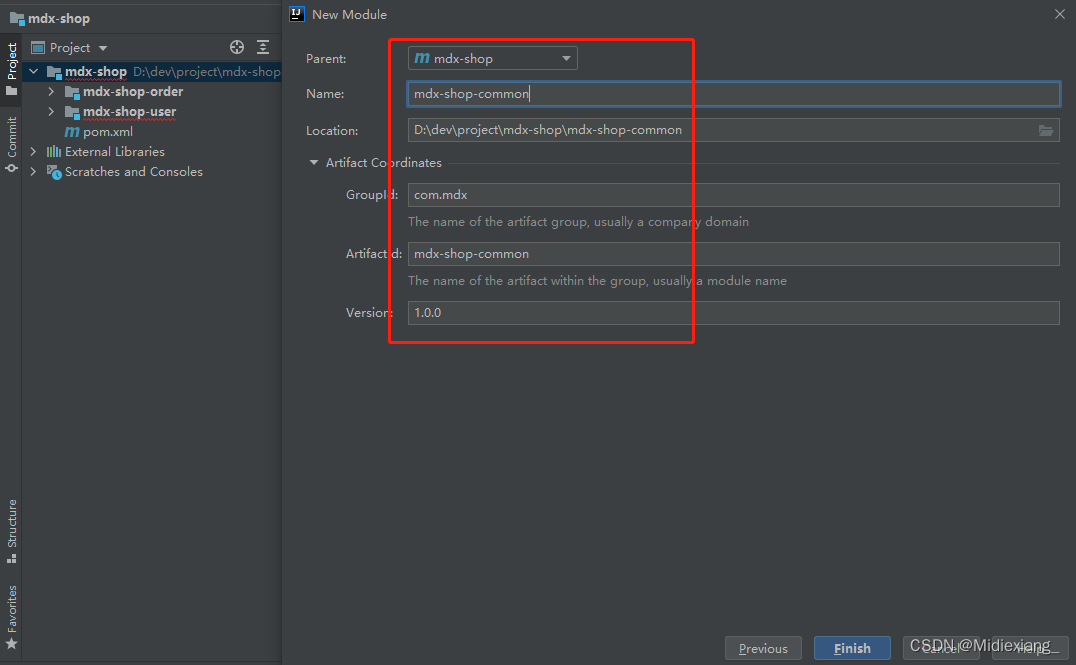The width and height of the screenshot is (1076, 665).
Task: Close the New Module dialog
Action: 1060,14
